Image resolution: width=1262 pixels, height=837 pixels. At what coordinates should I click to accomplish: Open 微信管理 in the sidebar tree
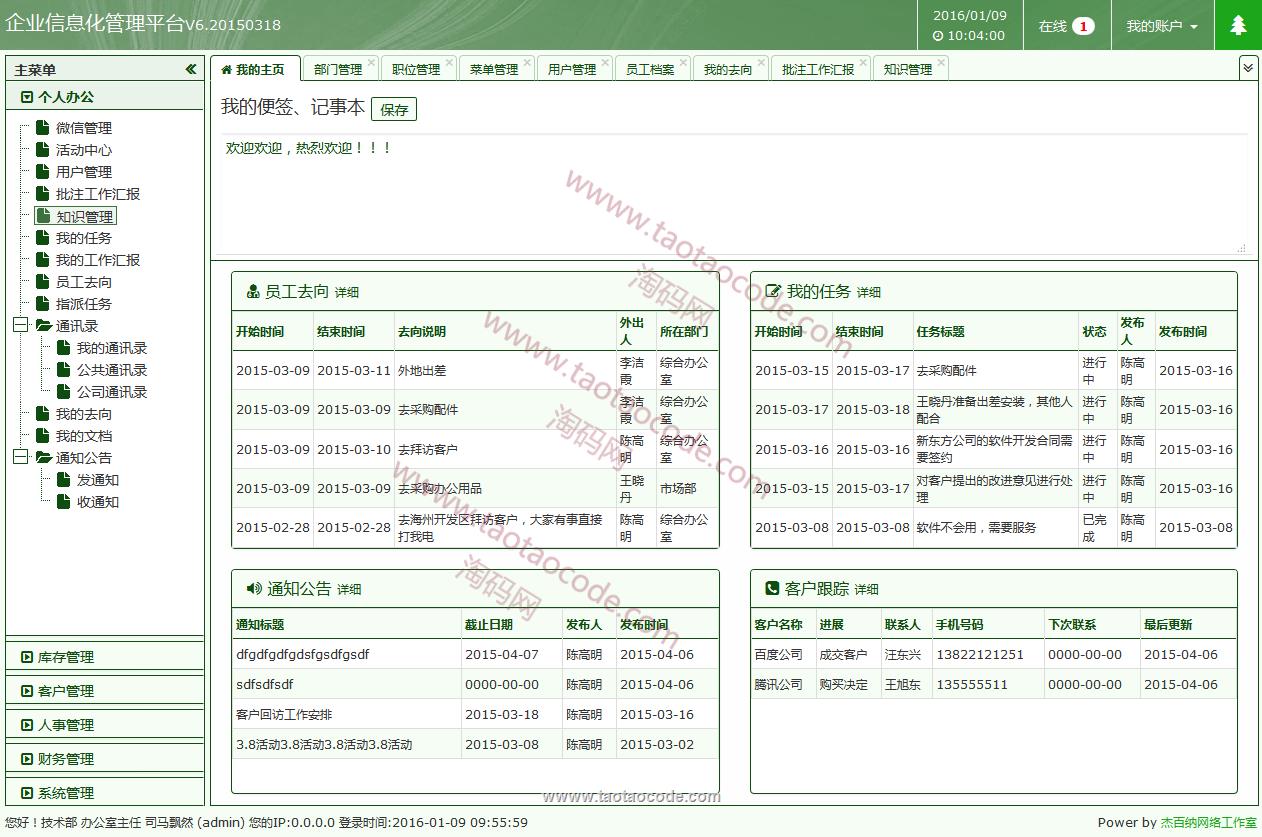click(x=83, y=128)
